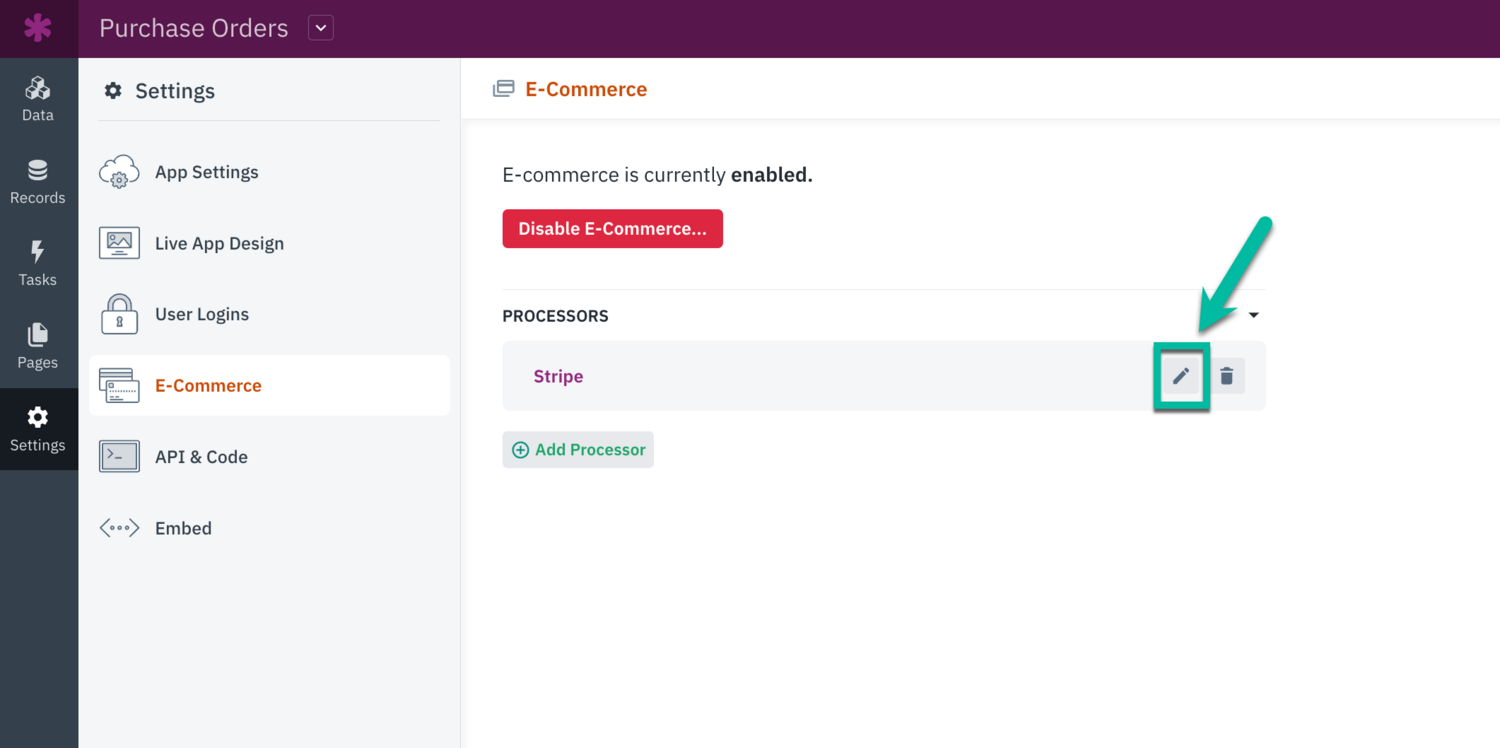Screen dimensions: 1500x748
Task: Collapse the PROCESSORS section
Action: [1254, 314]
